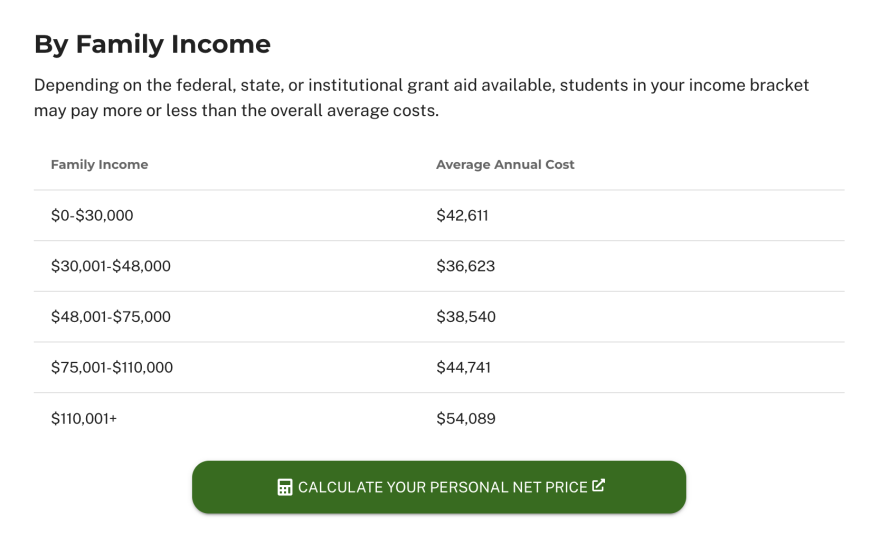Screen dimensions: 880x542
Task: Click the Average Annual Cost column header
Action: point(505,165)
